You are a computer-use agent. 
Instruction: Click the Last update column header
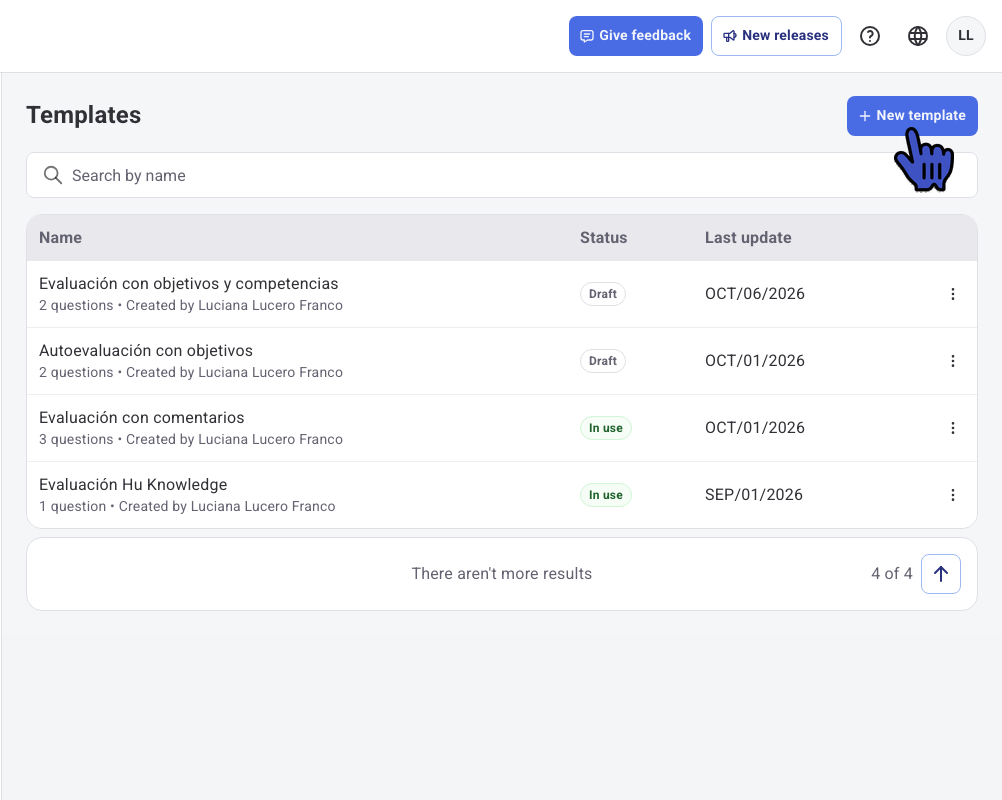tap(748, 238)
